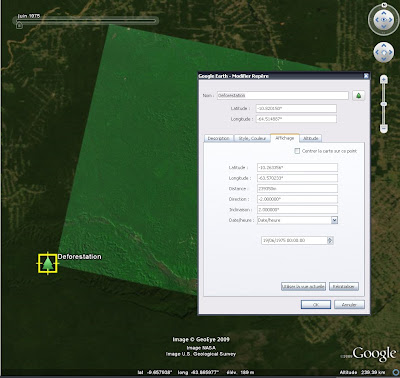Pan down with the move joystick arrow
400x378 pixels.
pyautogui.click(x=384, y=59)
